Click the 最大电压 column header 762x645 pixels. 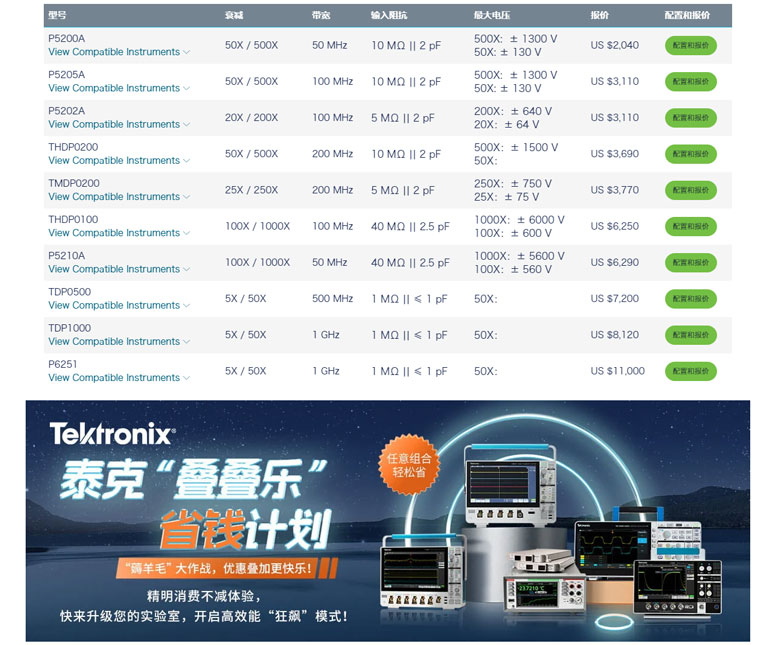pos(492,15)
